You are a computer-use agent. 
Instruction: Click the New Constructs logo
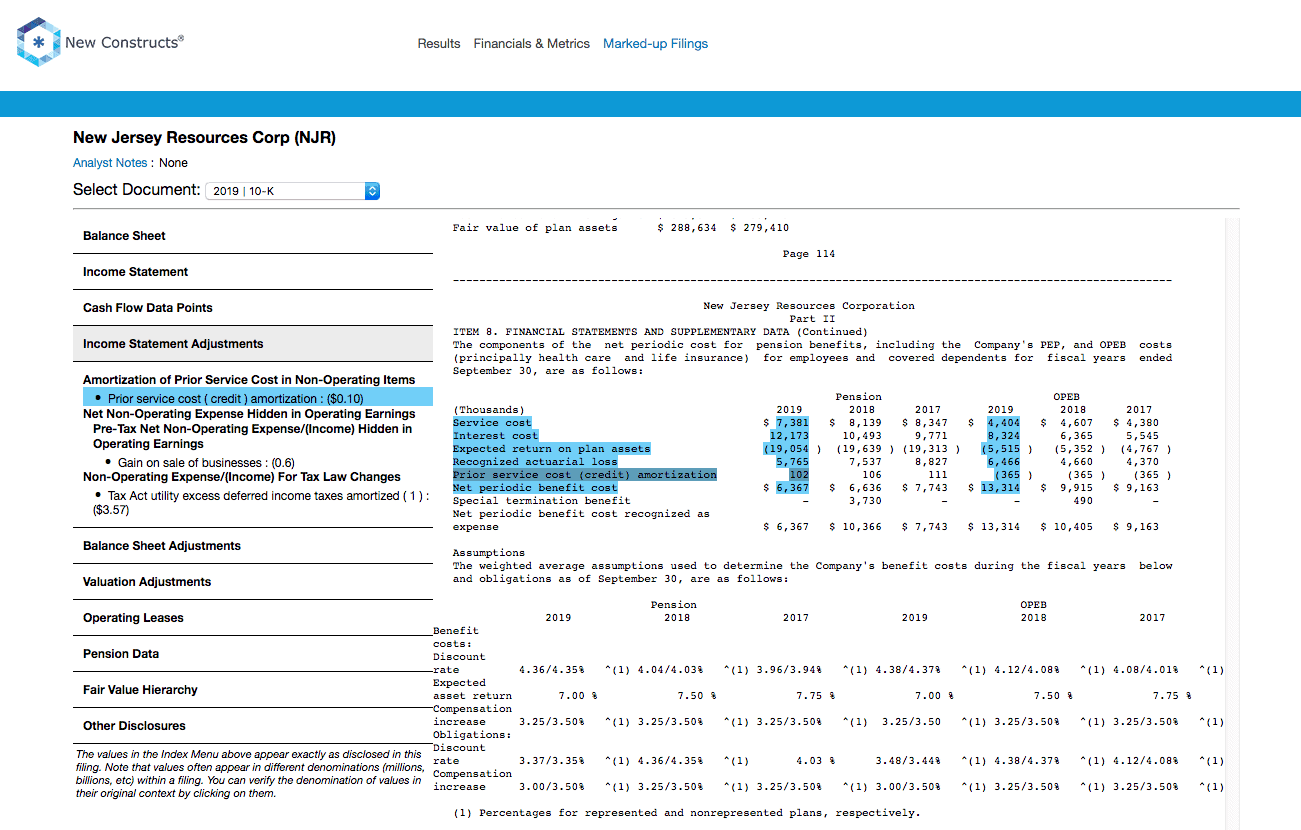click(x=100, y=42)
